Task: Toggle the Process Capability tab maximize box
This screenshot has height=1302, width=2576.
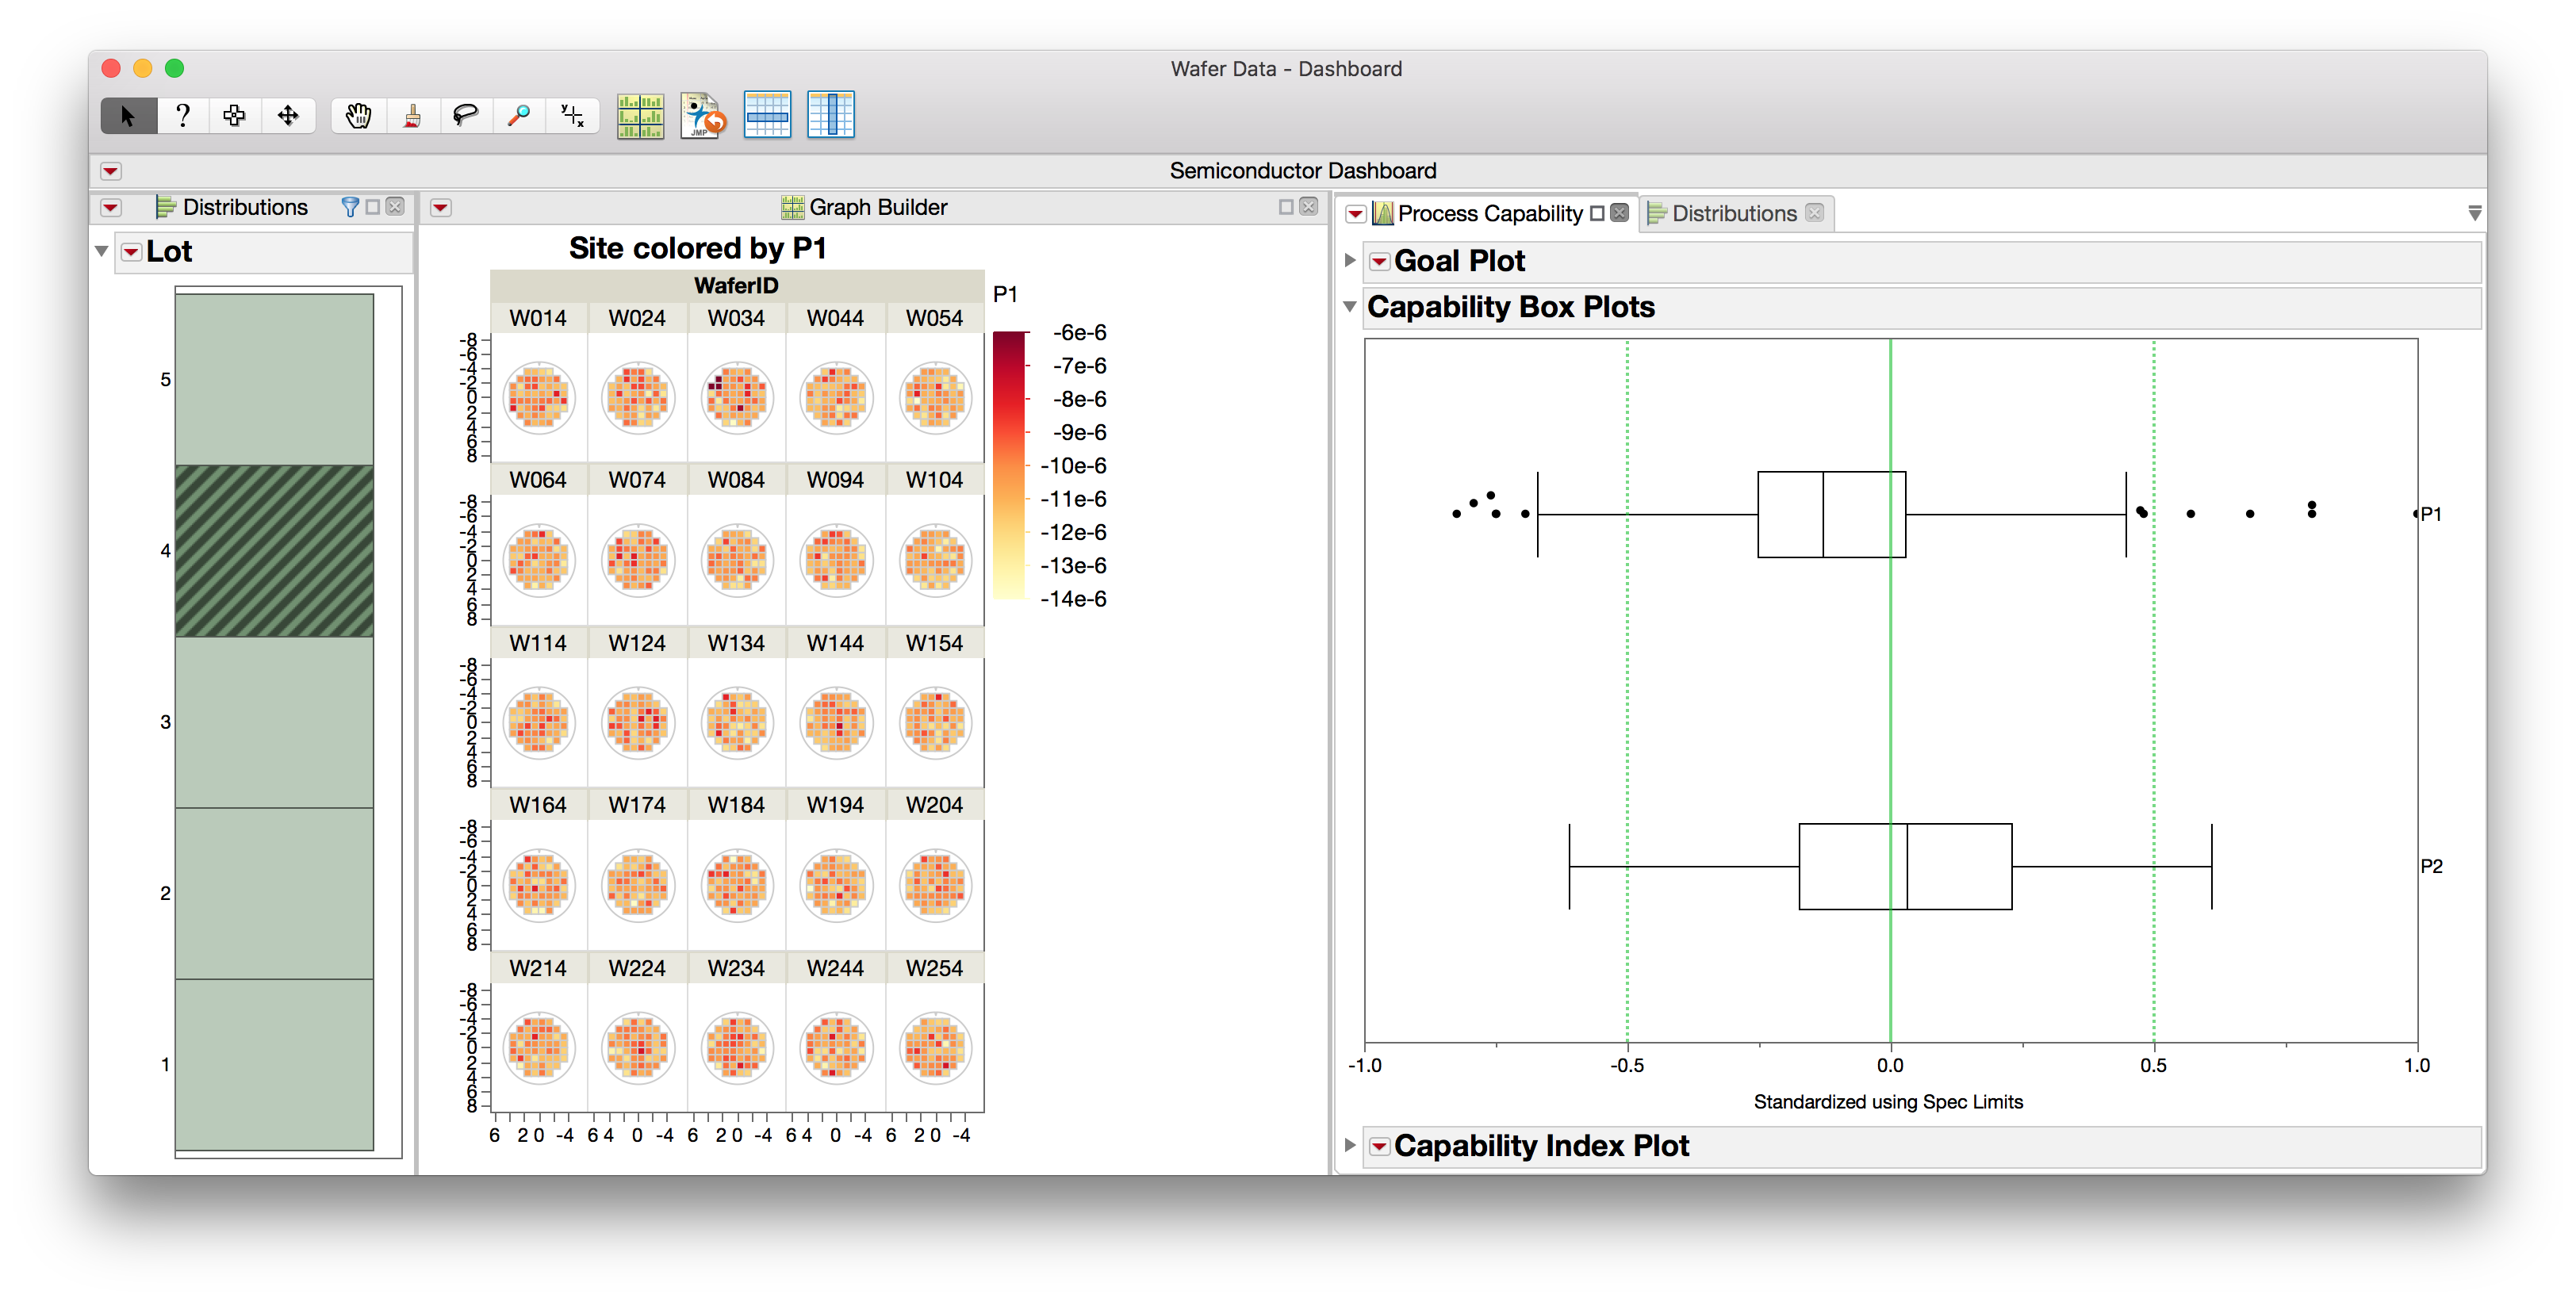Action: [1597, 213]
